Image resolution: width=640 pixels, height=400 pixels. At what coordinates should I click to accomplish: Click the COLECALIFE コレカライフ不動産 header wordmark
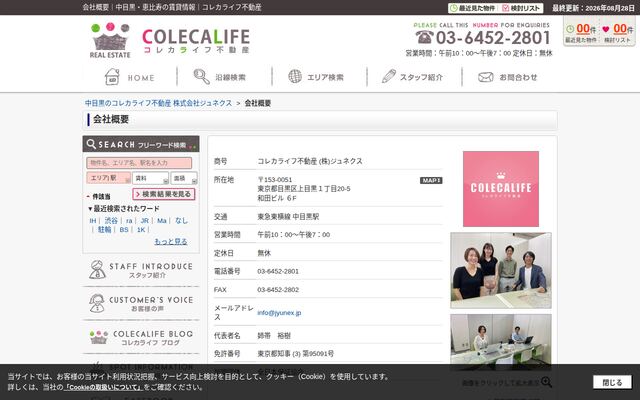pos(196,40)
